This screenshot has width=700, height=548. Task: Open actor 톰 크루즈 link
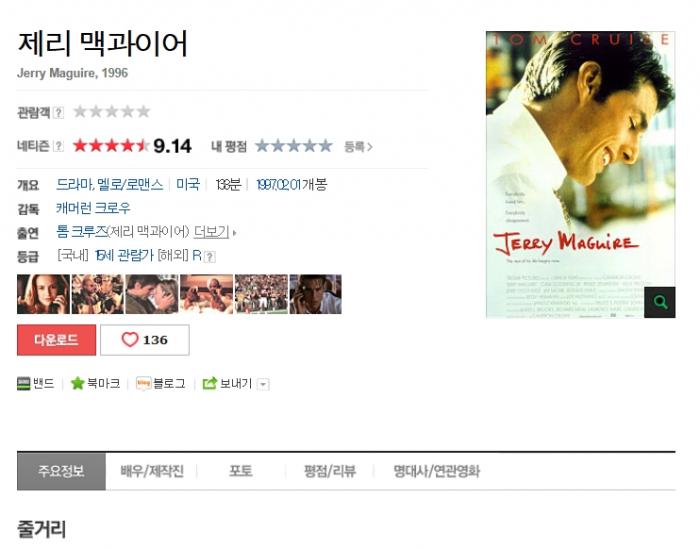click(82, 232)
